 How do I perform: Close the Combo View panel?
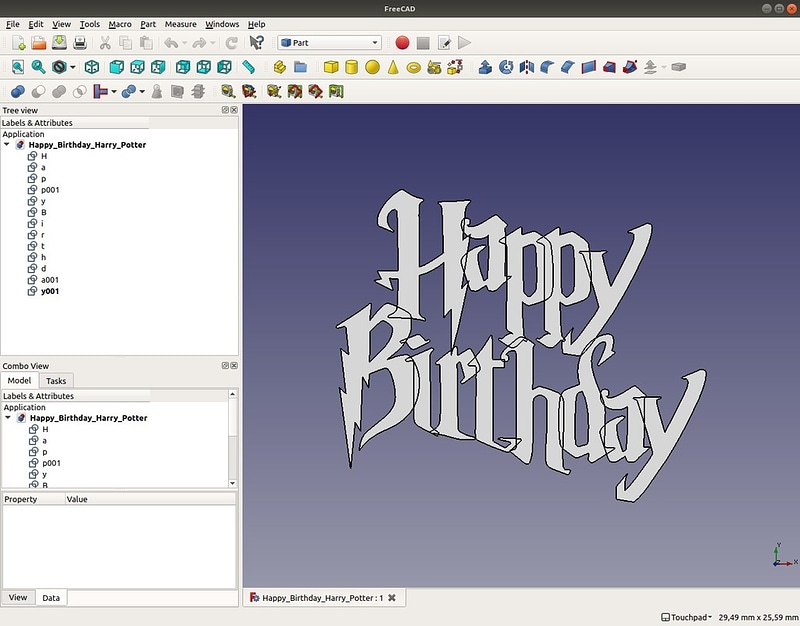234,365
